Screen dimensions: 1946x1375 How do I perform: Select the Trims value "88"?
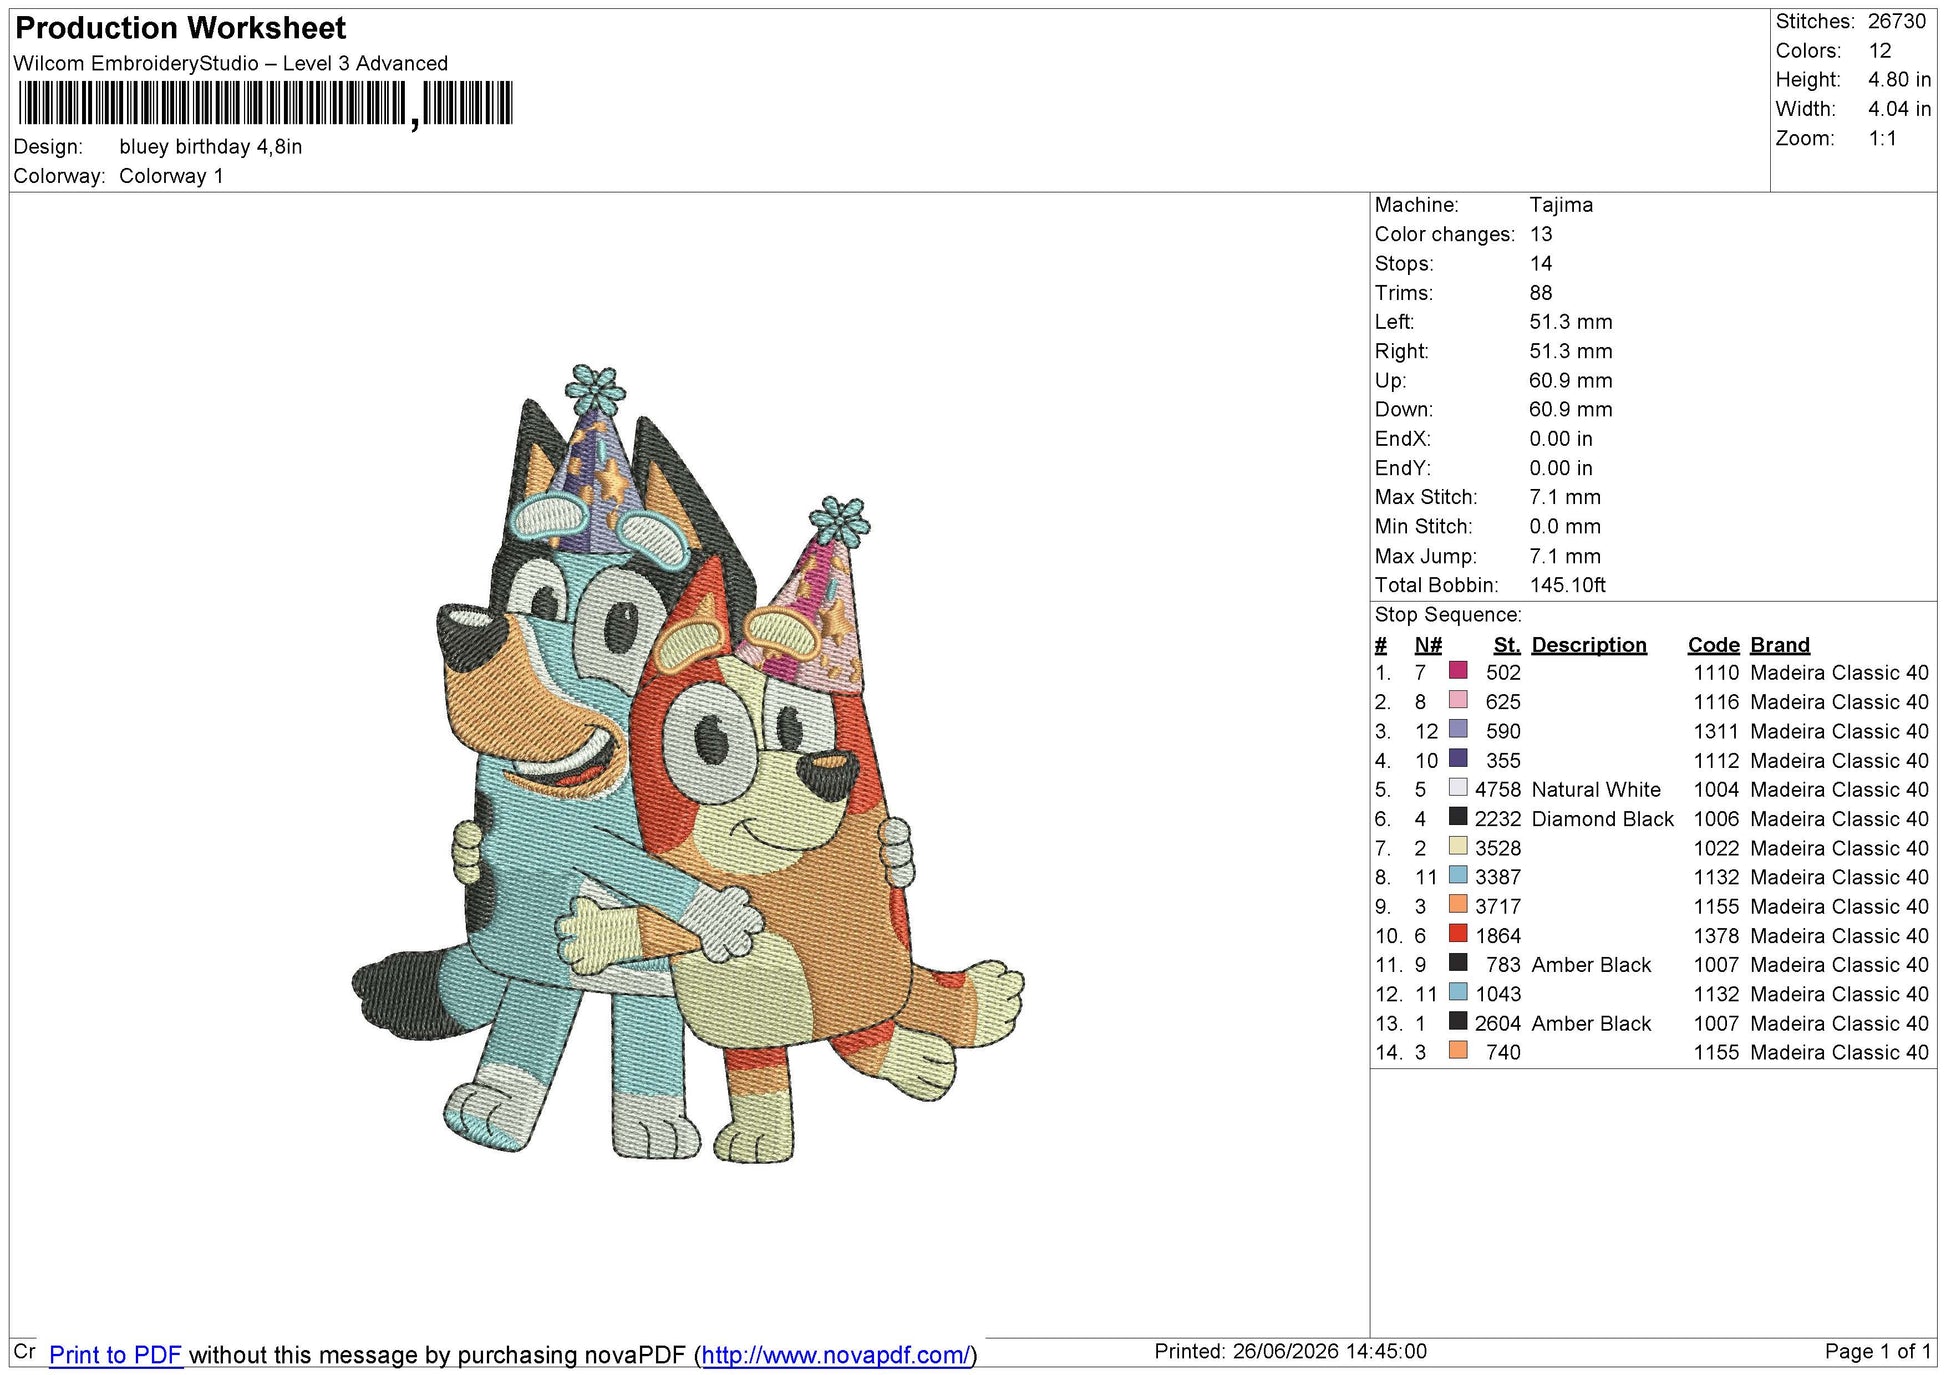[1541, 293]
